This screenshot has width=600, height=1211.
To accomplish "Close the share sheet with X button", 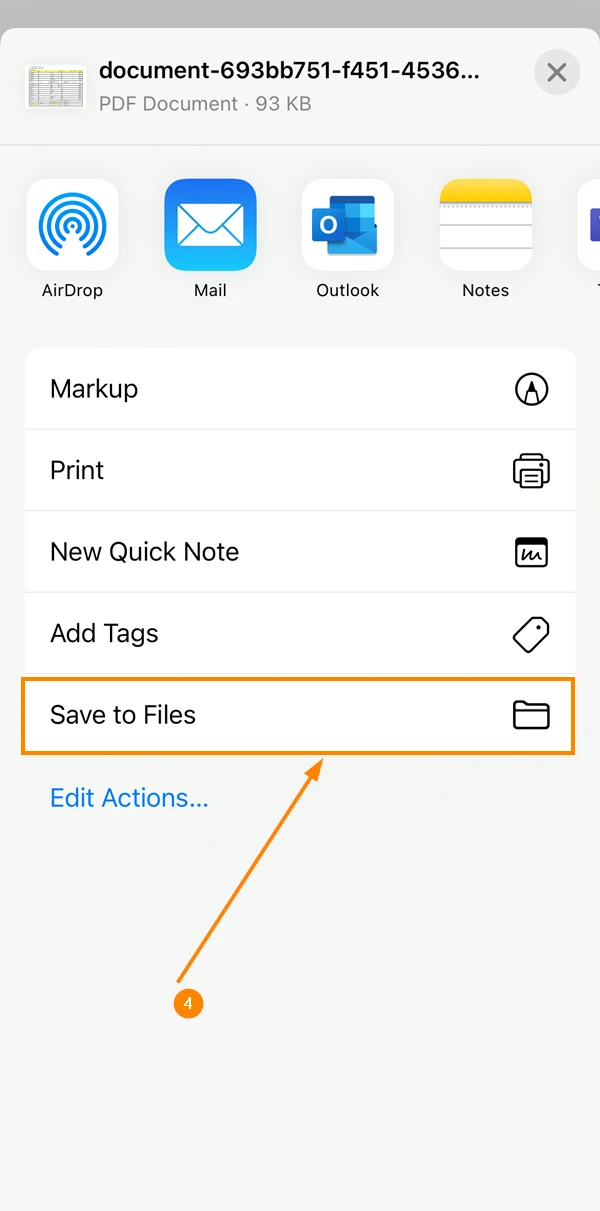I will point(557,73).
